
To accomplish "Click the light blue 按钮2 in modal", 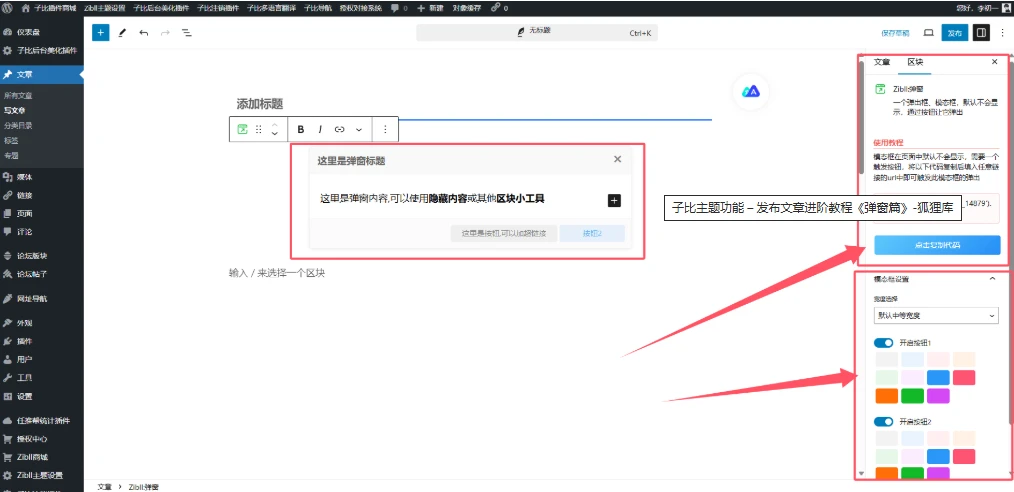I will point(592,233).
